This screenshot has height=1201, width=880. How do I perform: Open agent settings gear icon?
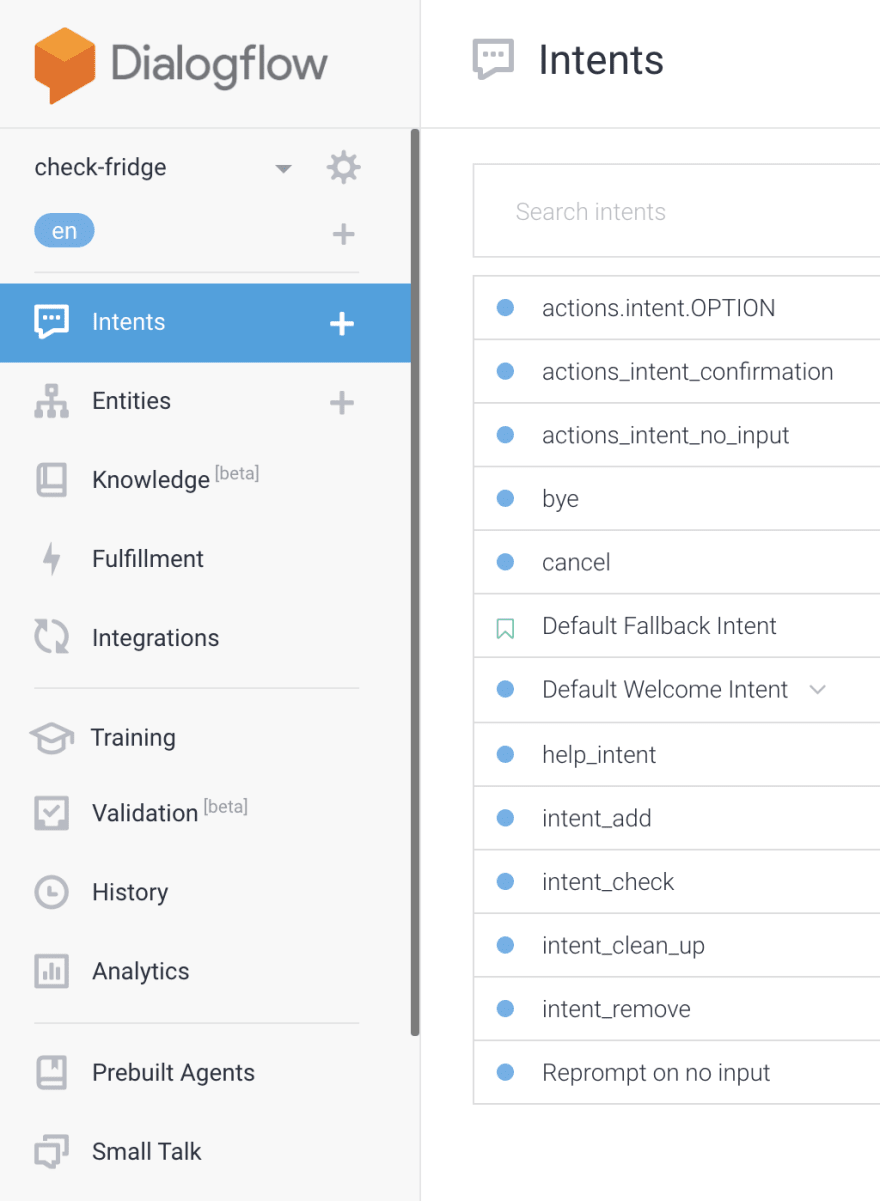(x=343, y=167)
